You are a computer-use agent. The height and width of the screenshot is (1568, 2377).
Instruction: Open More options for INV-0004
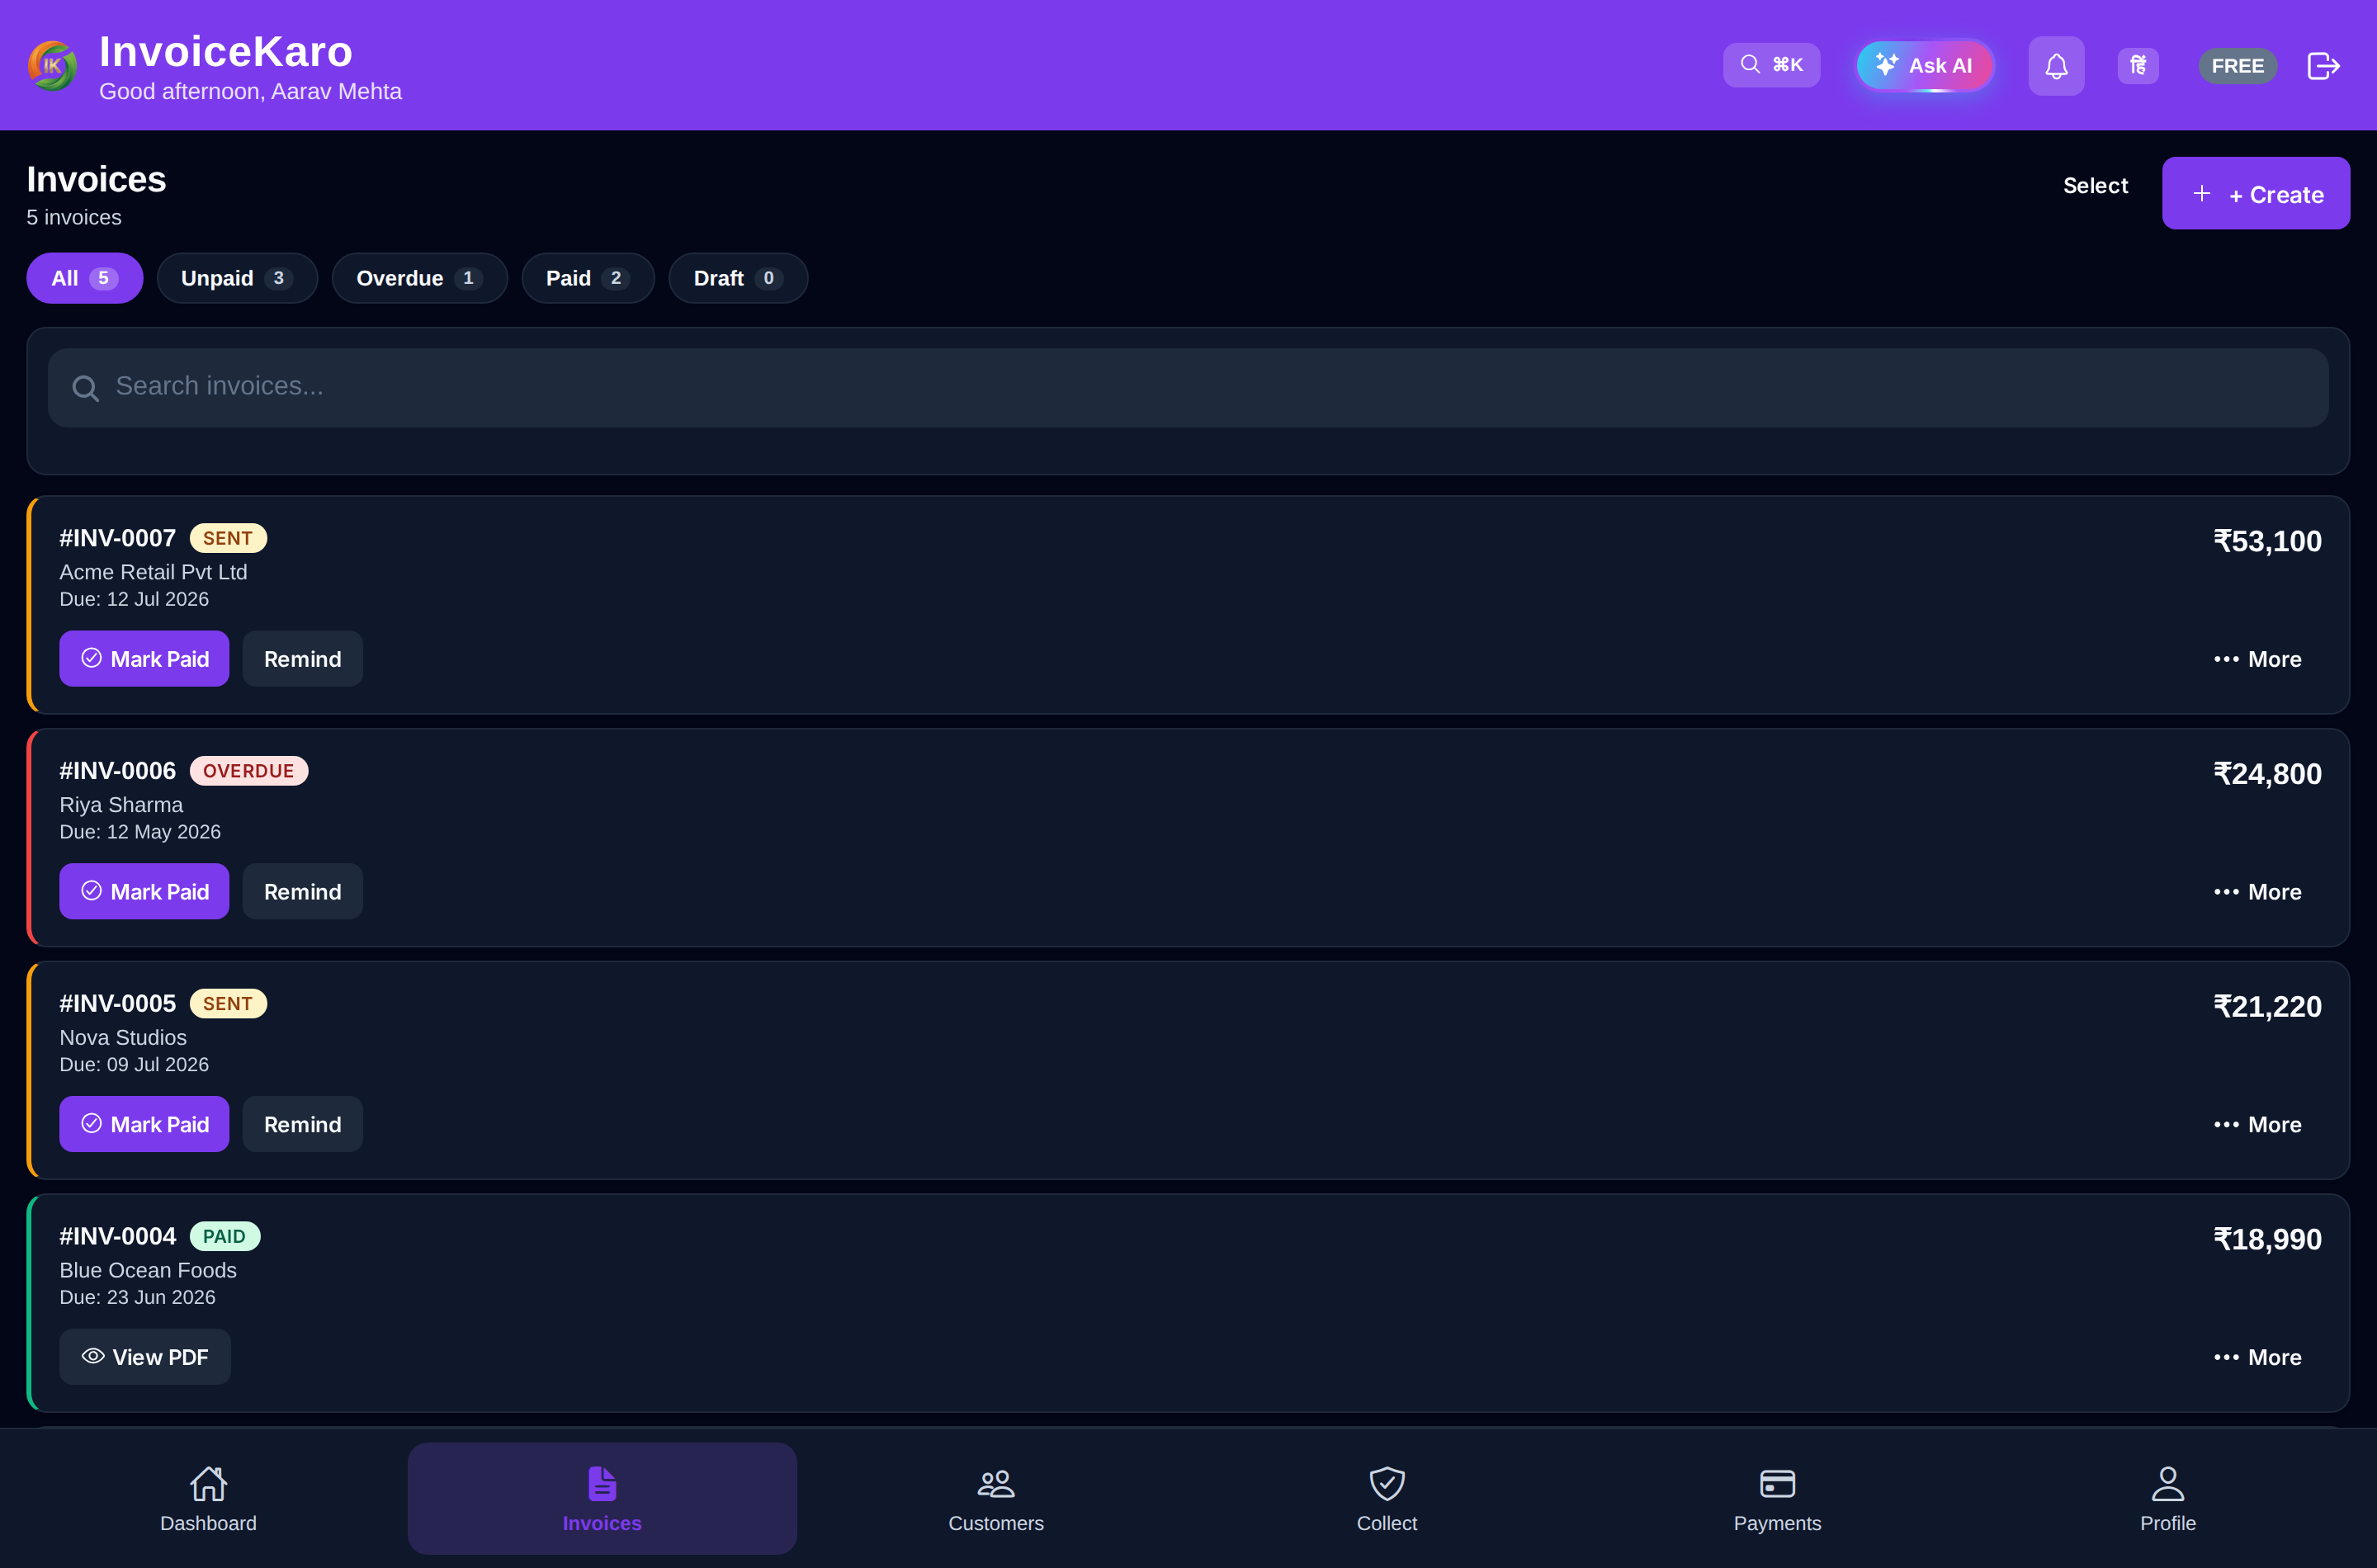2257,1357
